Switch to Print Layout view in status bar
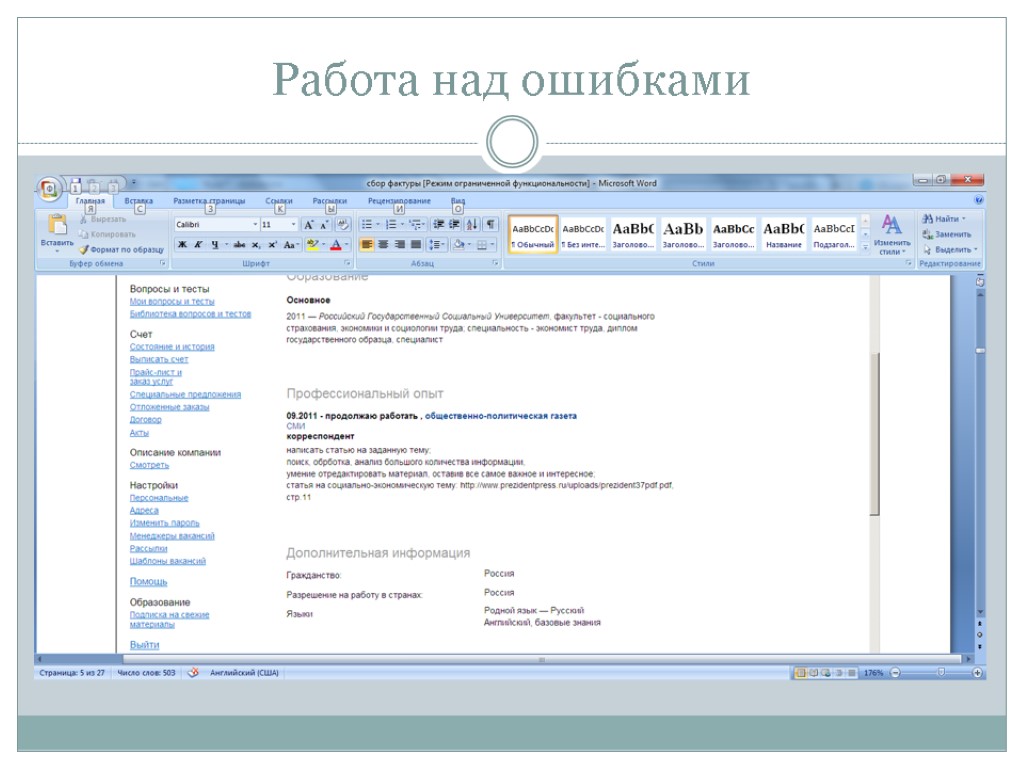This screenshot has height=768, width=1024. pos(801,673)
